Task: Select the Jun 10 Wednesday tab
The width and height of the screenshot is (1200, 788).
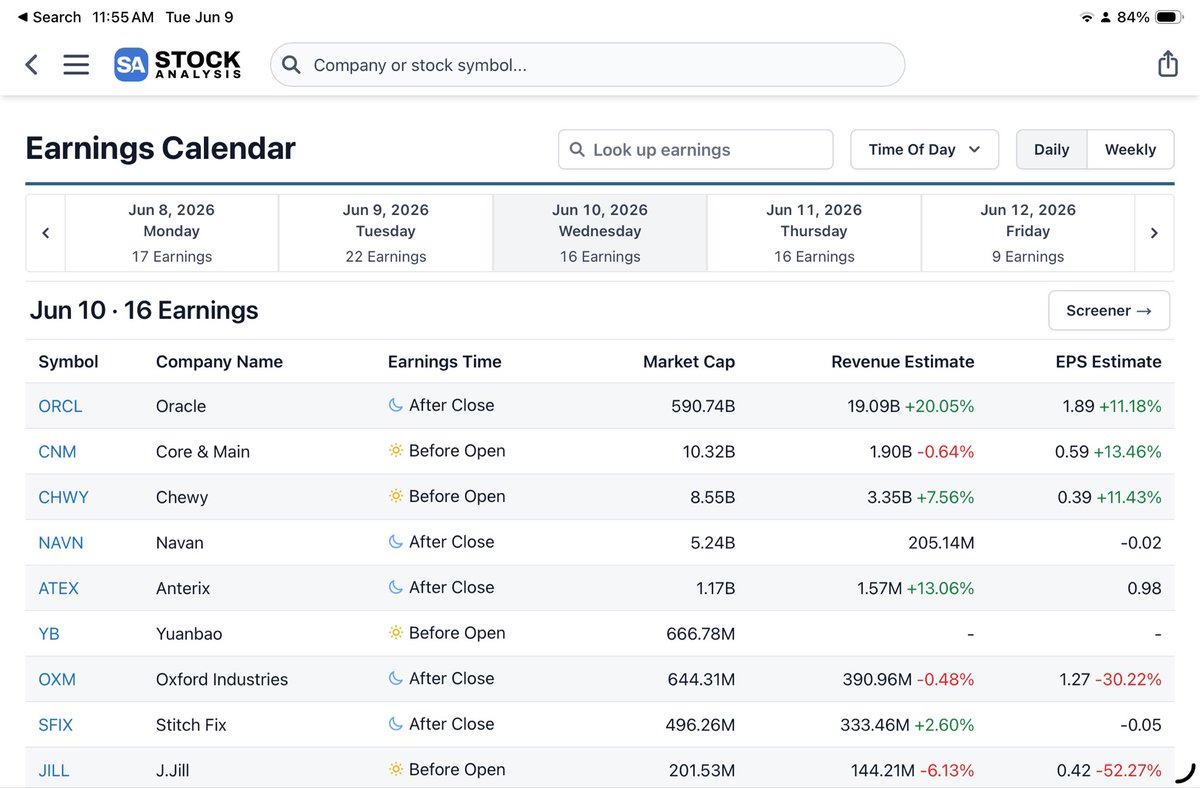Action: (600, 233)
